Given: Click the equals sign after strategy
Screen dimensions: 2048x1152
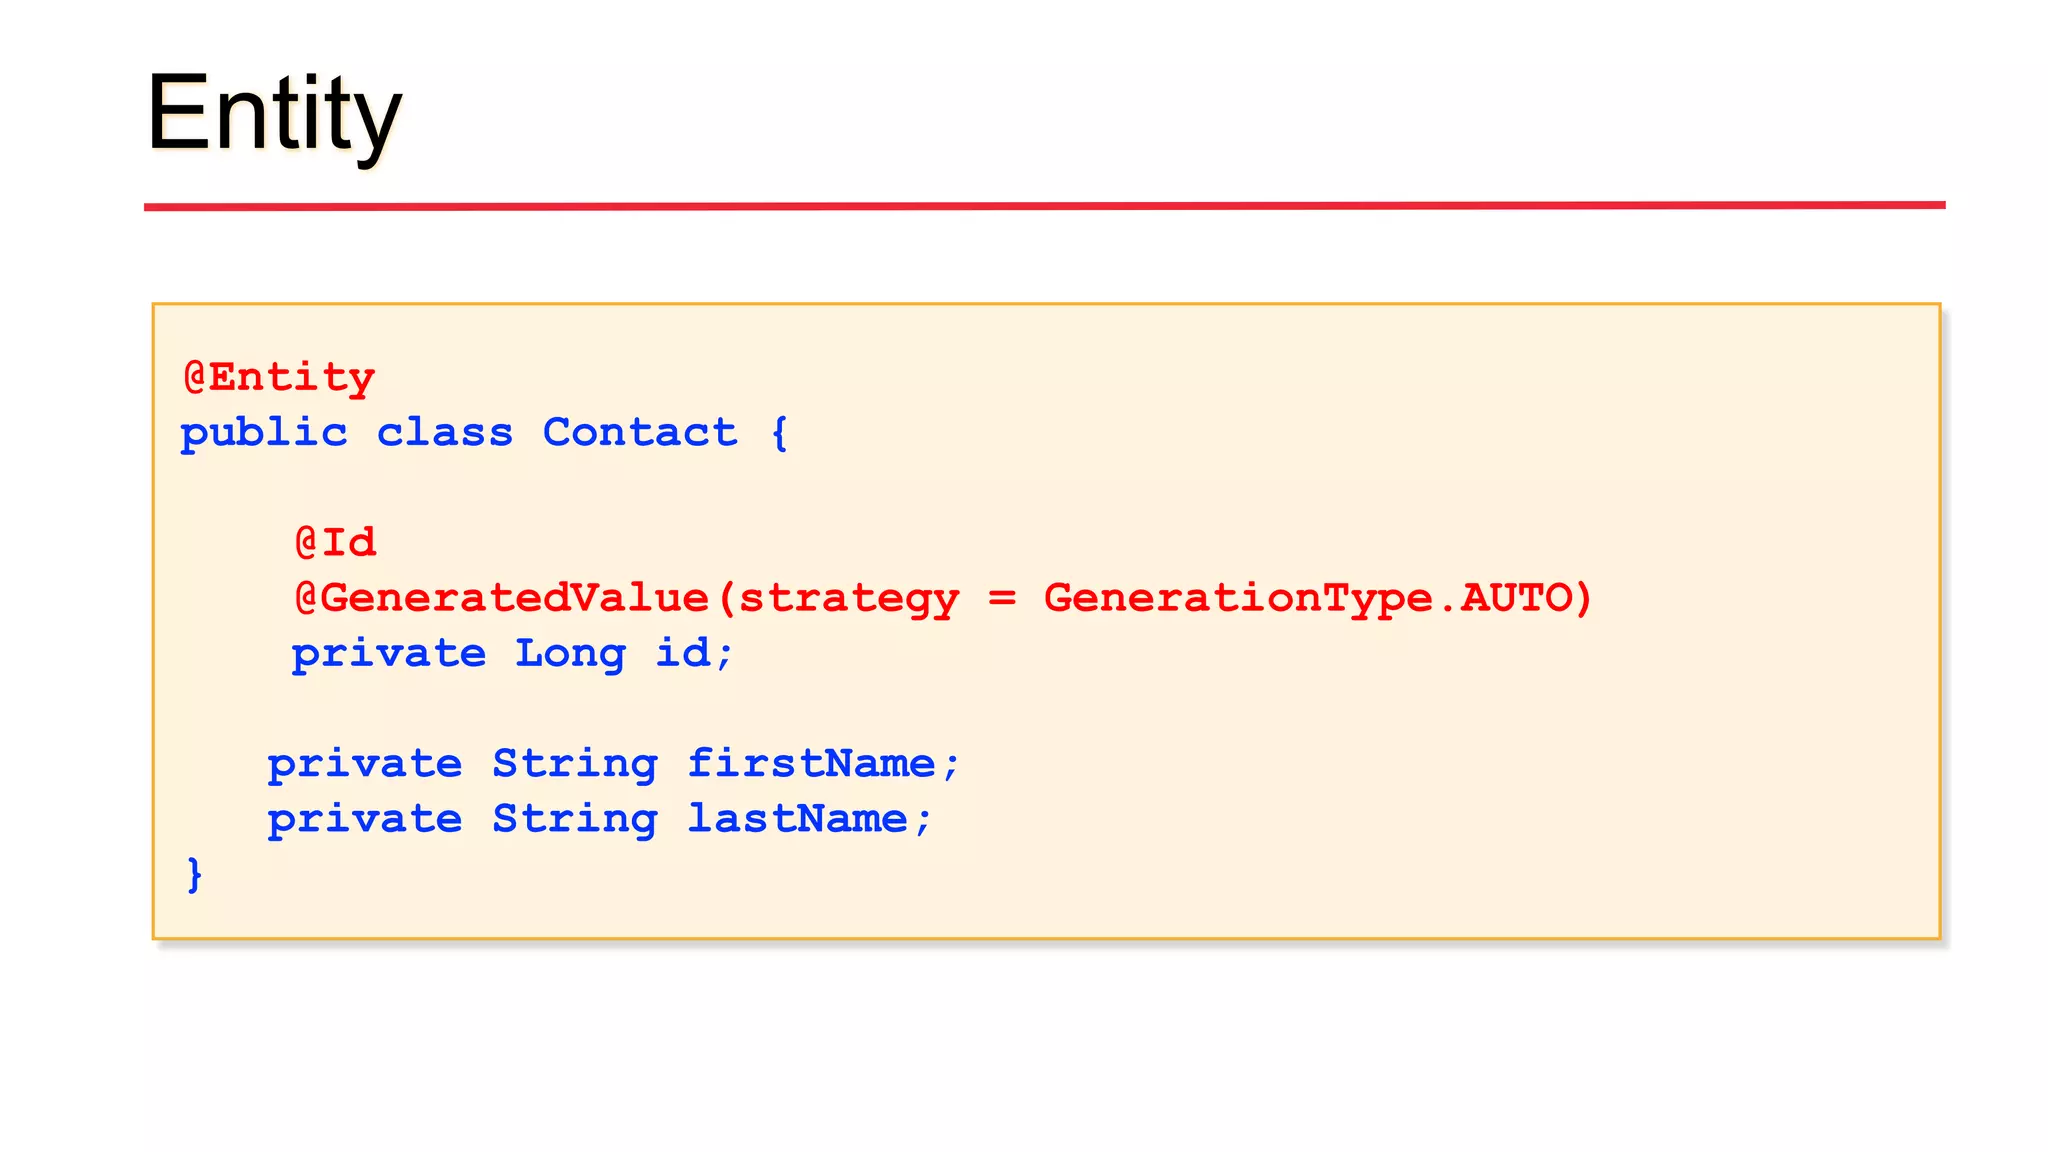Looking at the screenshot, I should (1001, 598).
